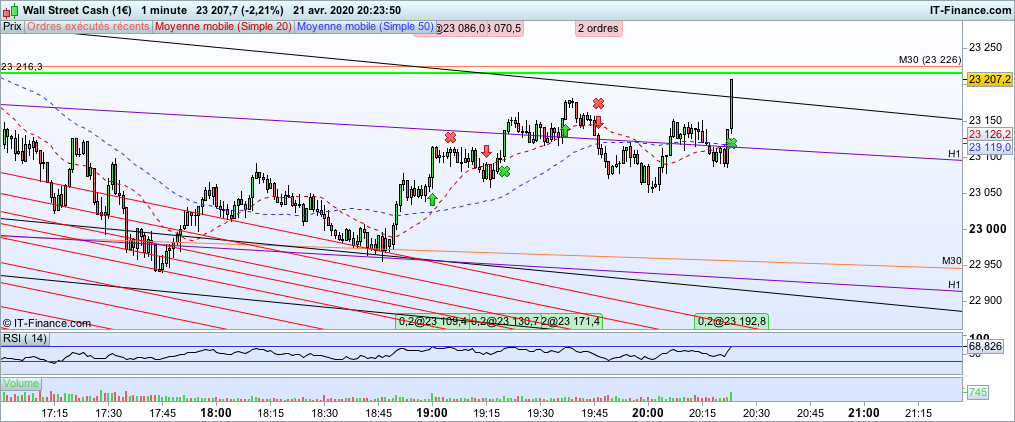Select the Ordres exécutés récents legend tab

[x=89, y=27]
